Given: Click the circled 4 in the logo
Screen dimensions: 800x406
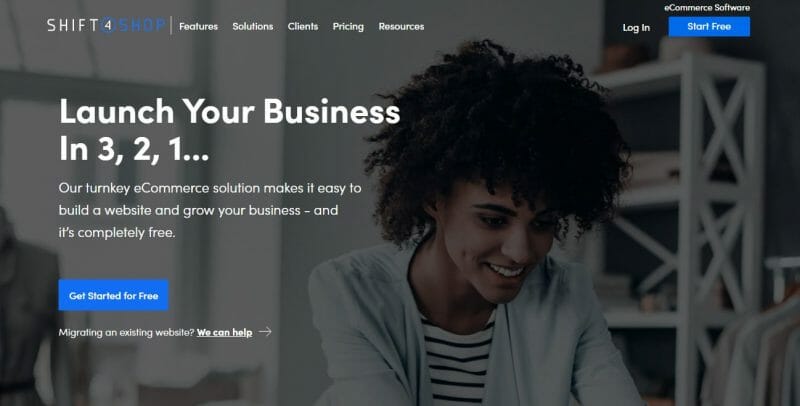Looking at the screenshot, I should pyautogui.click(x=108, y=26).
